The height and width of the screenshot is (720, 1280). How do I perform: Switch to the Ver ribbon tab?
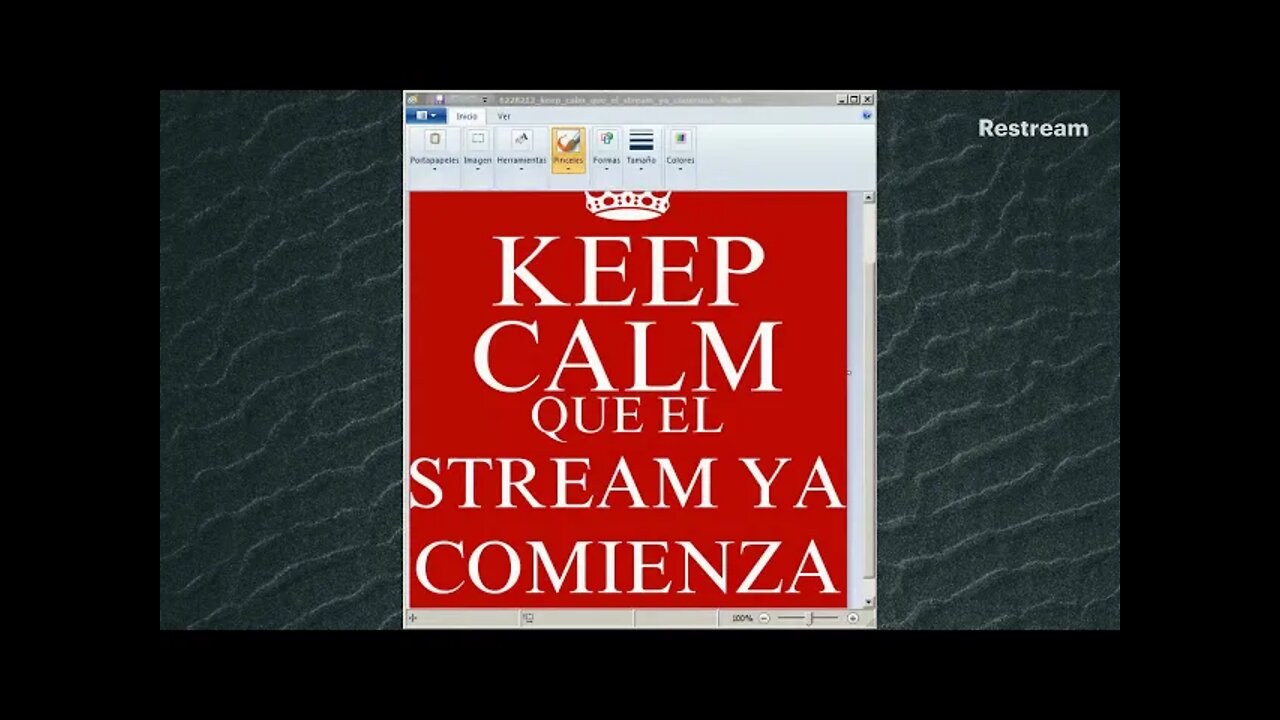click(504, 116)
